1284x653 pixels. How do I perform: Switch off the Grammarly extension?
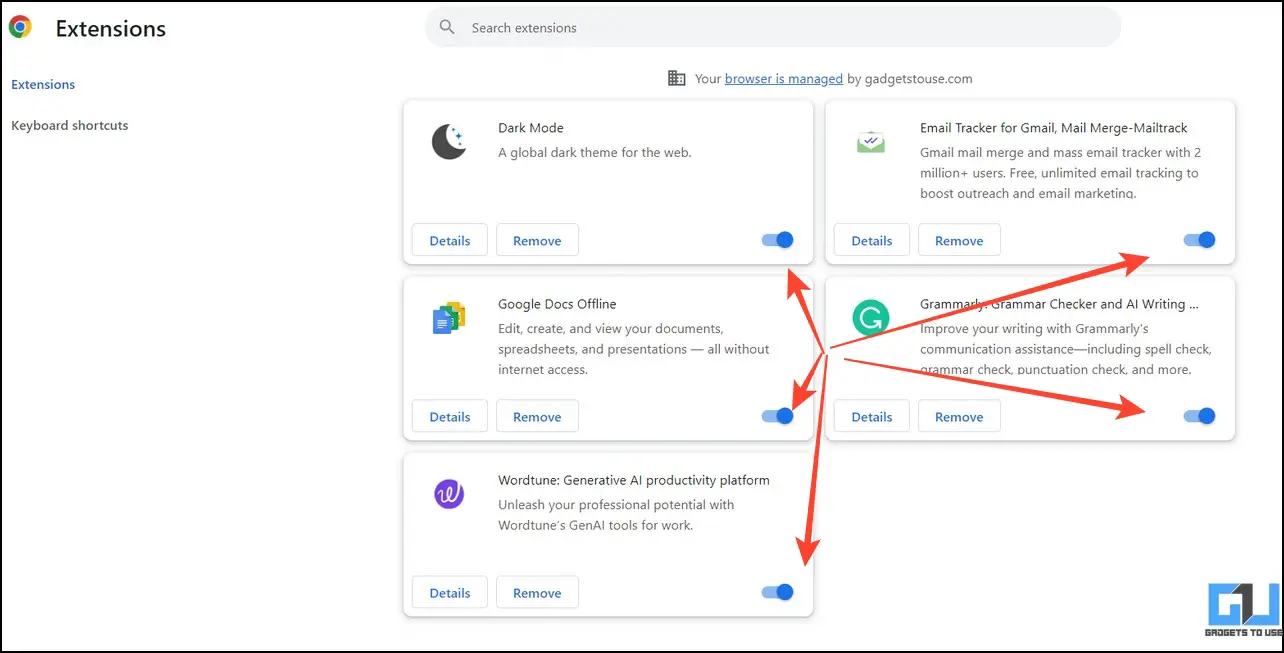pos(1199,416)
